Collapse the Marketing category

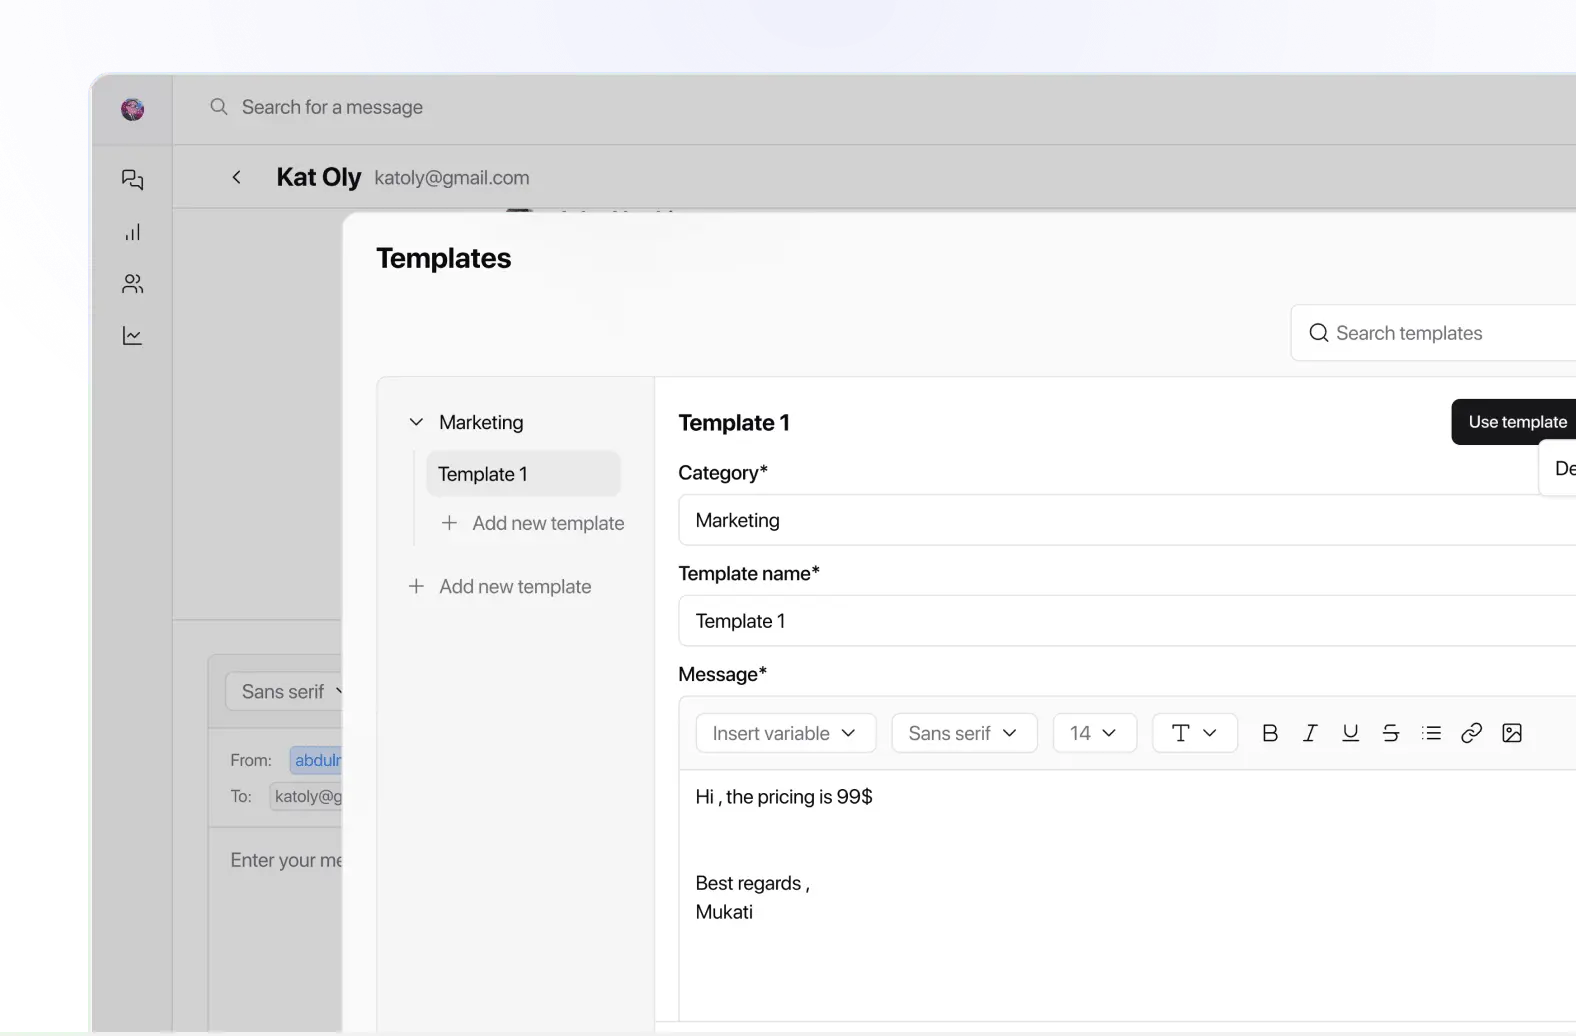[416, 422]
